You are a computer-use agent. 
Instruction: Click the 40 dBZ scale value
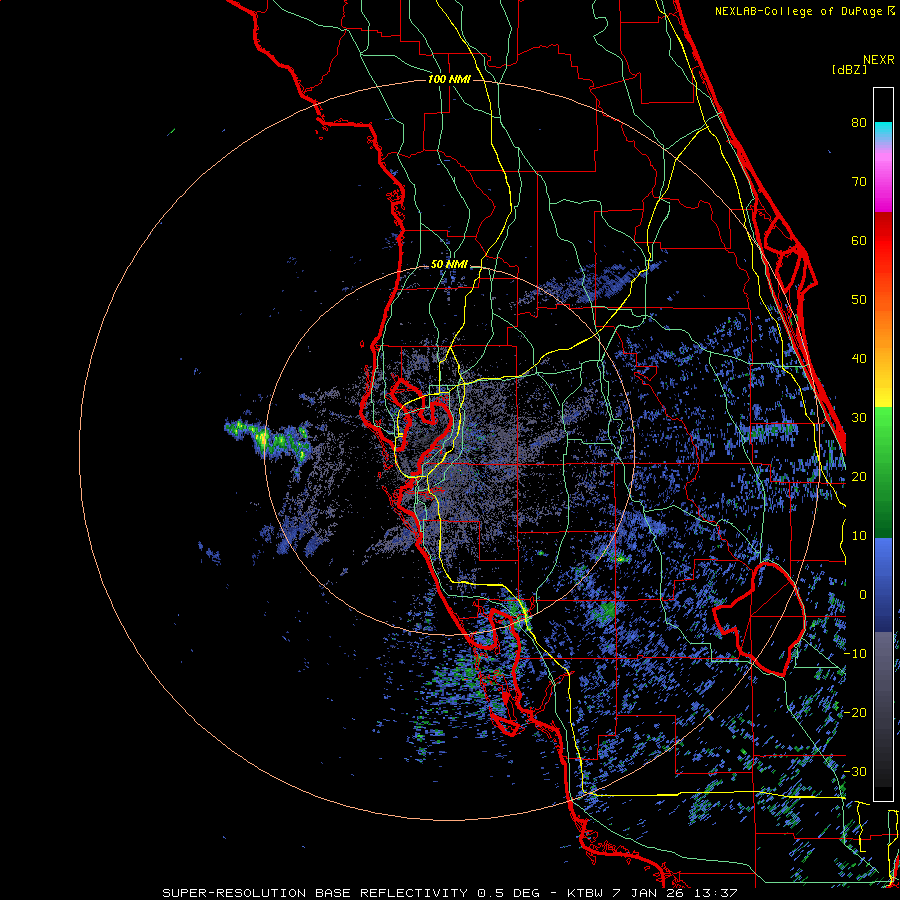click(x=859, y=359)
